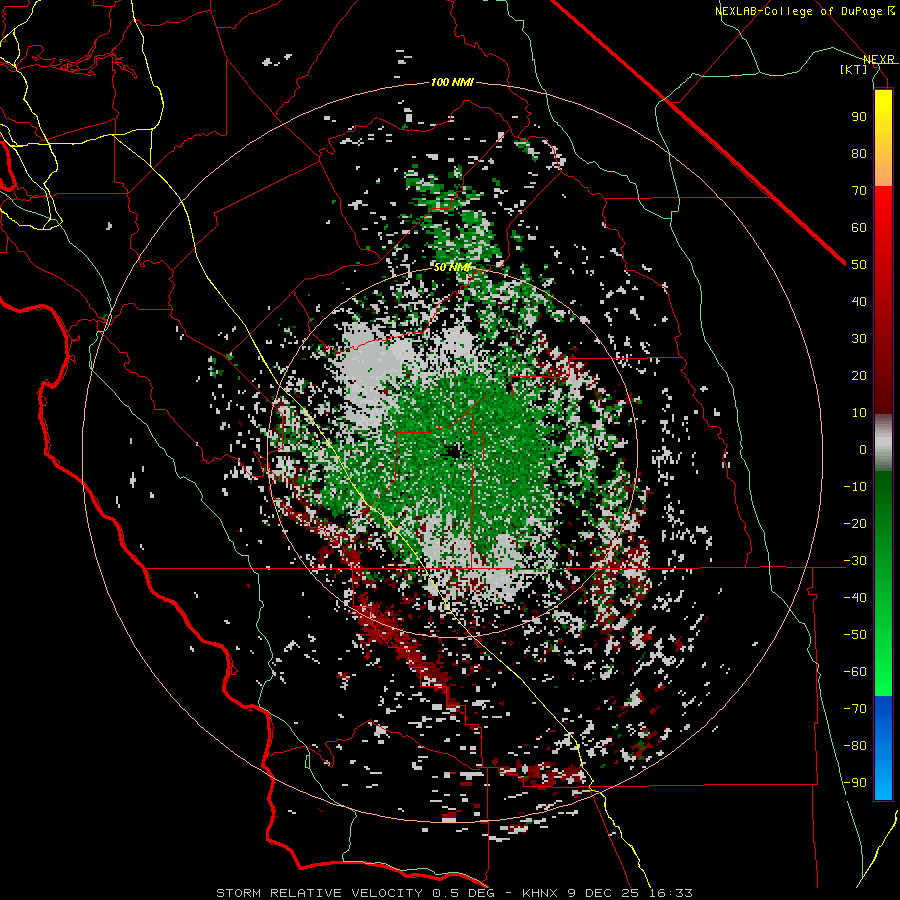Click the Storm Relative Velocity caption at bottom
The height and width of the screenshot is (900, 900).
[x=454, y=893]
